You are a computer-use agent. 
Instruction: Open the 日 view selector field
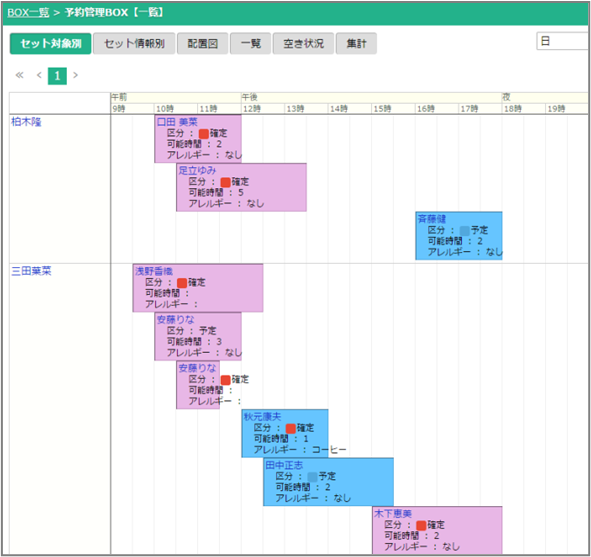pos(563,41)
